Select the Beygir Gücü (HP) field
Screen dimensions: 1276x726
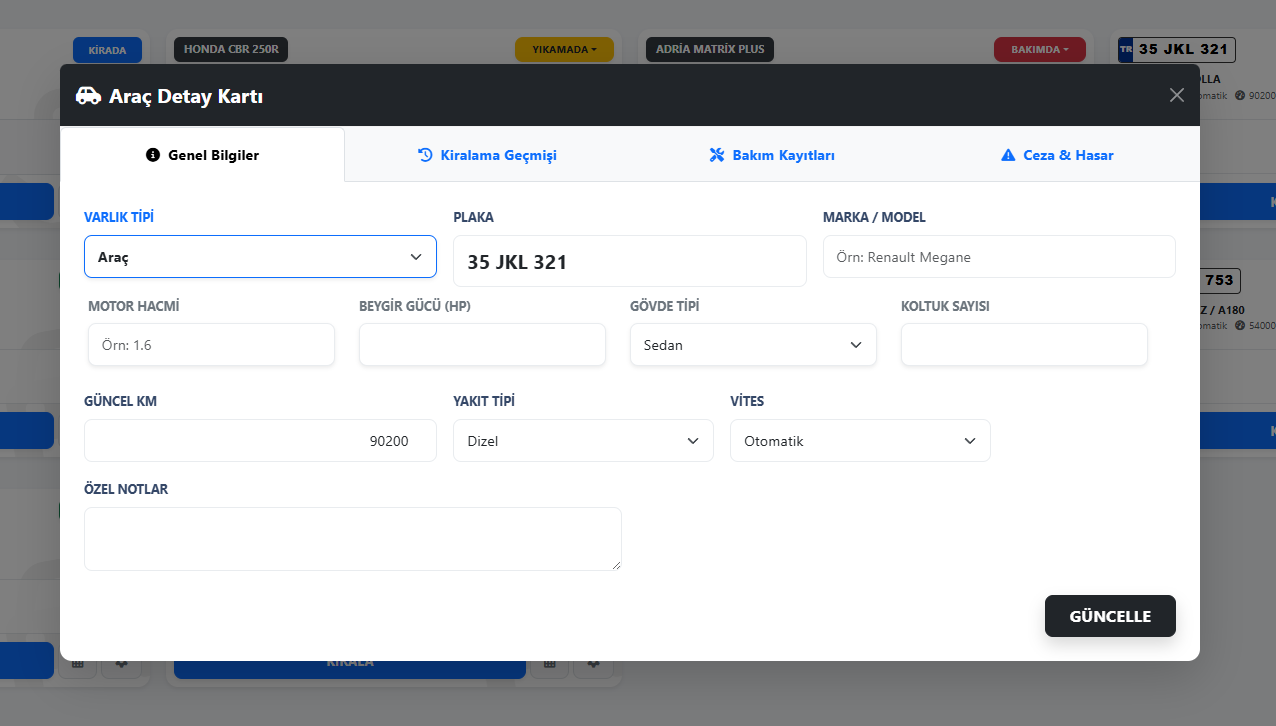(482, 345)
